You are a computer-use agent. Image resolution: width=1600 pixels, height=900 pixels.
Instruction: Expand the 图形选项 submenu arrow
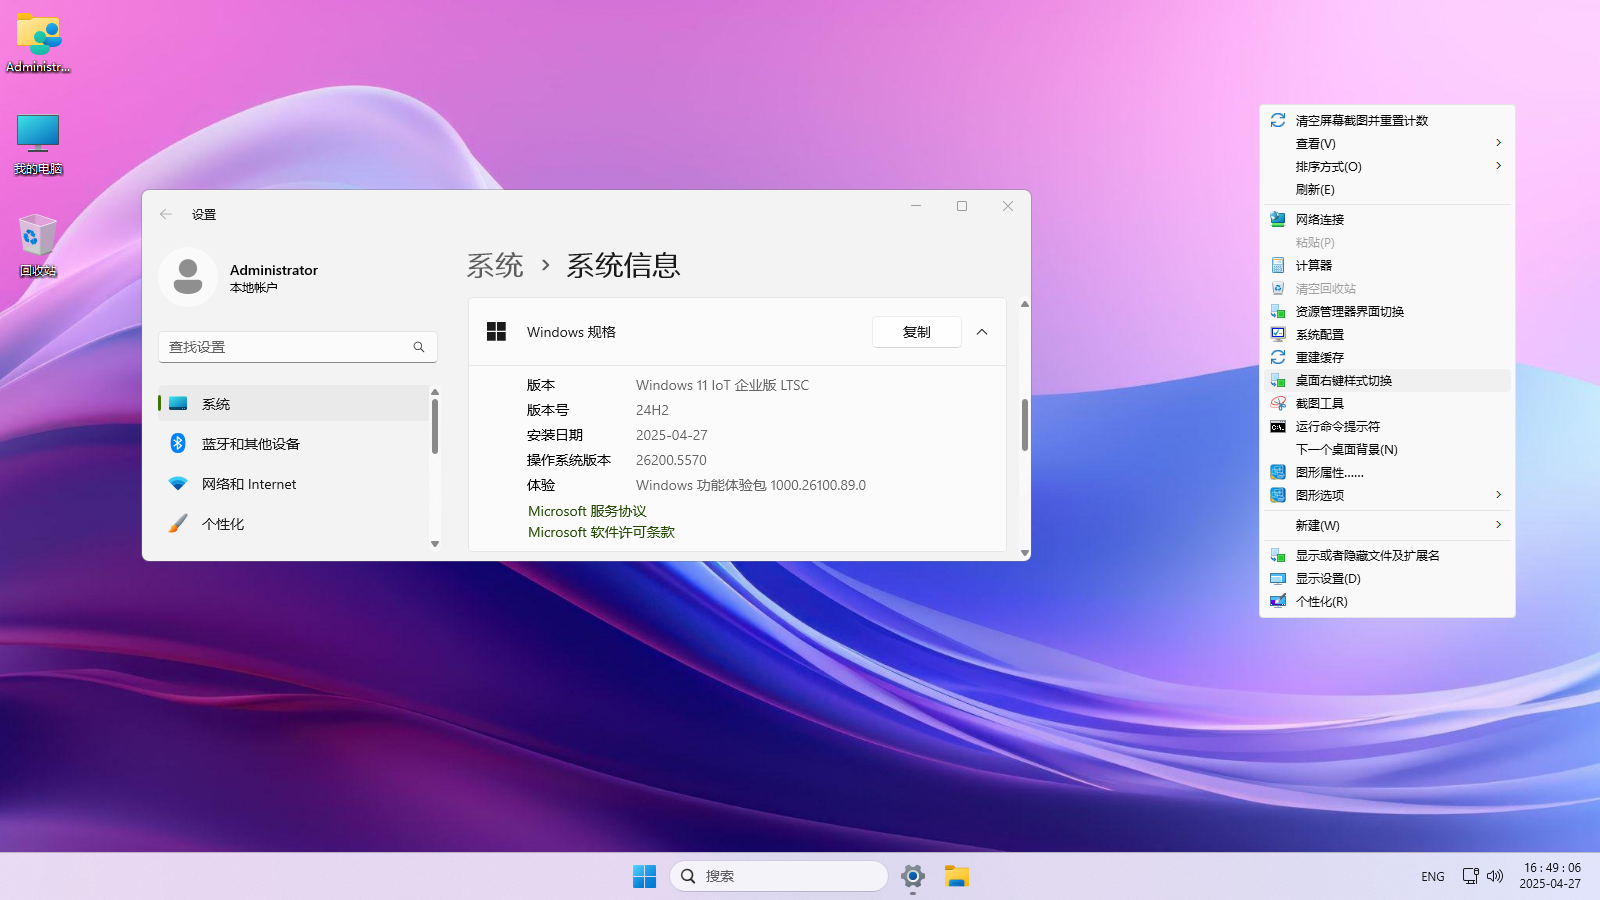click(x=1498, y=495)
